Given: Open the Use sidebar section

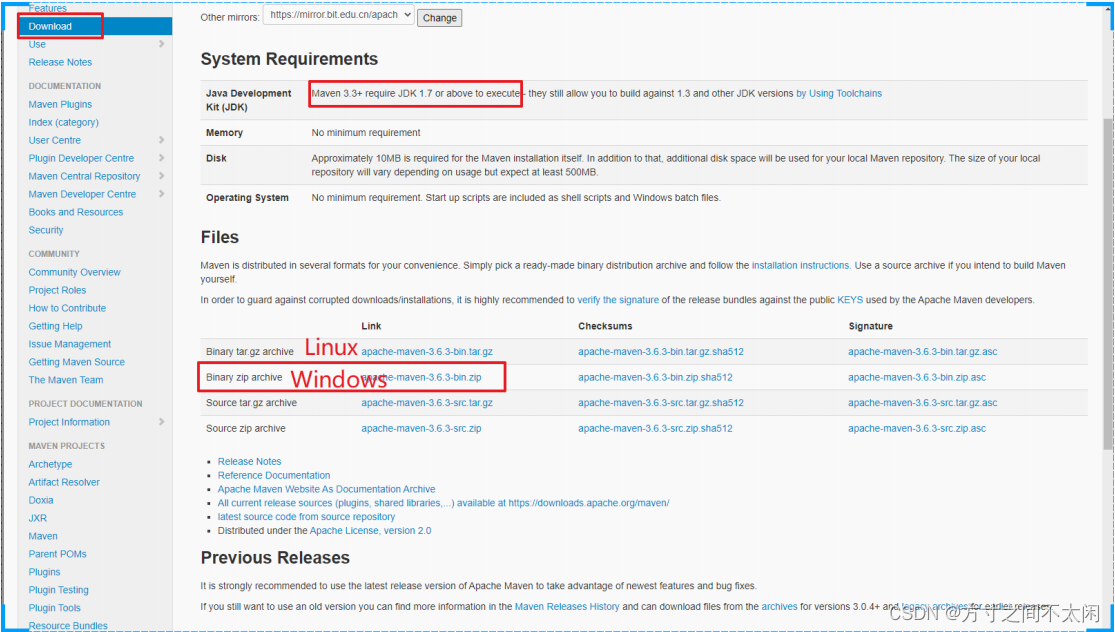Looking at the screenshot, I should pyautogui.click(x=37, y=44).
